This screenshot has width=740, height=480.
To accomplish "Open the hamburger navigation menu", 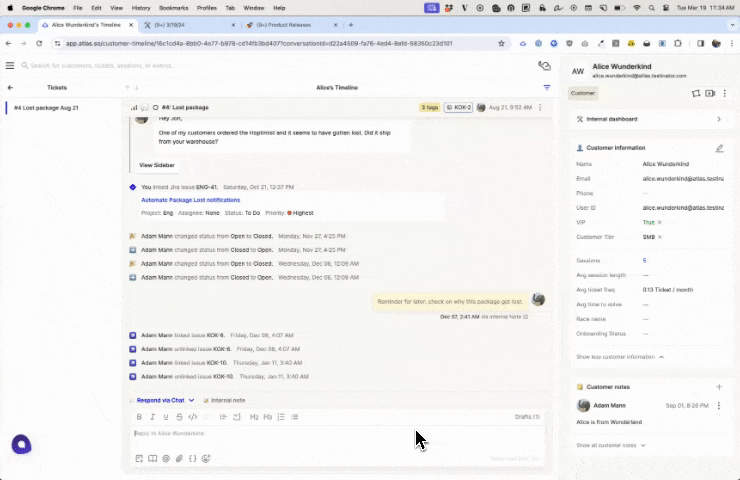I will pyautogui.click(x=10, y=66).
